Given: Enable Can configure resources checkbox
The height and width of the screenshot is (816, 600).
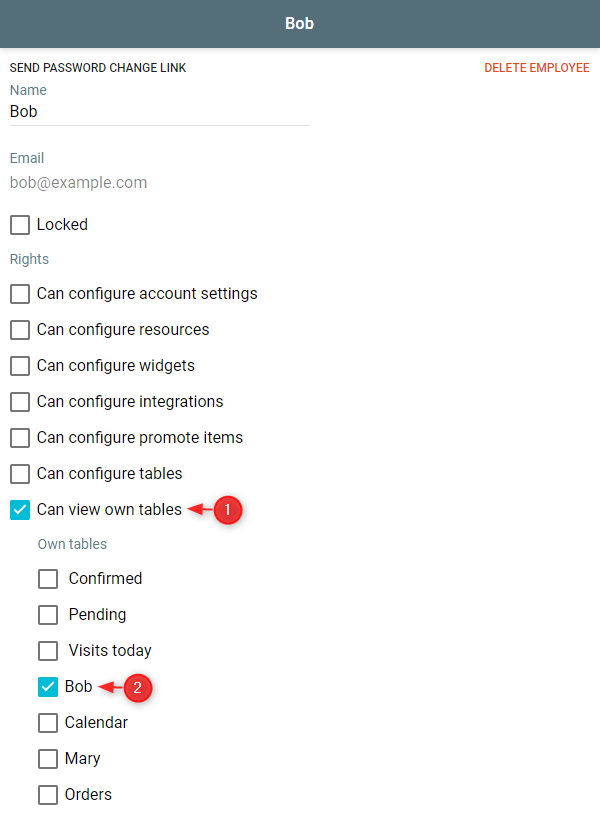Looking at the screenshot, I should [20, 330].
